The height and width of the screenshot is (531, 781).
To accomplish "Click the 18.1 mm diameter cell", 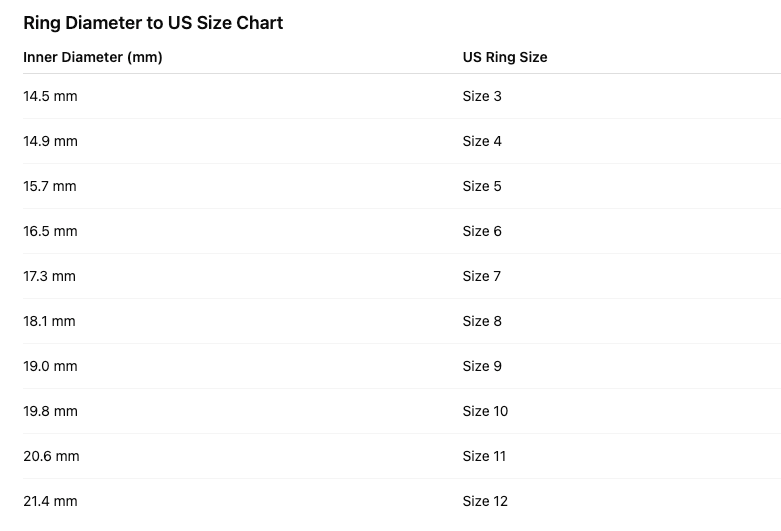I will 50,321.
